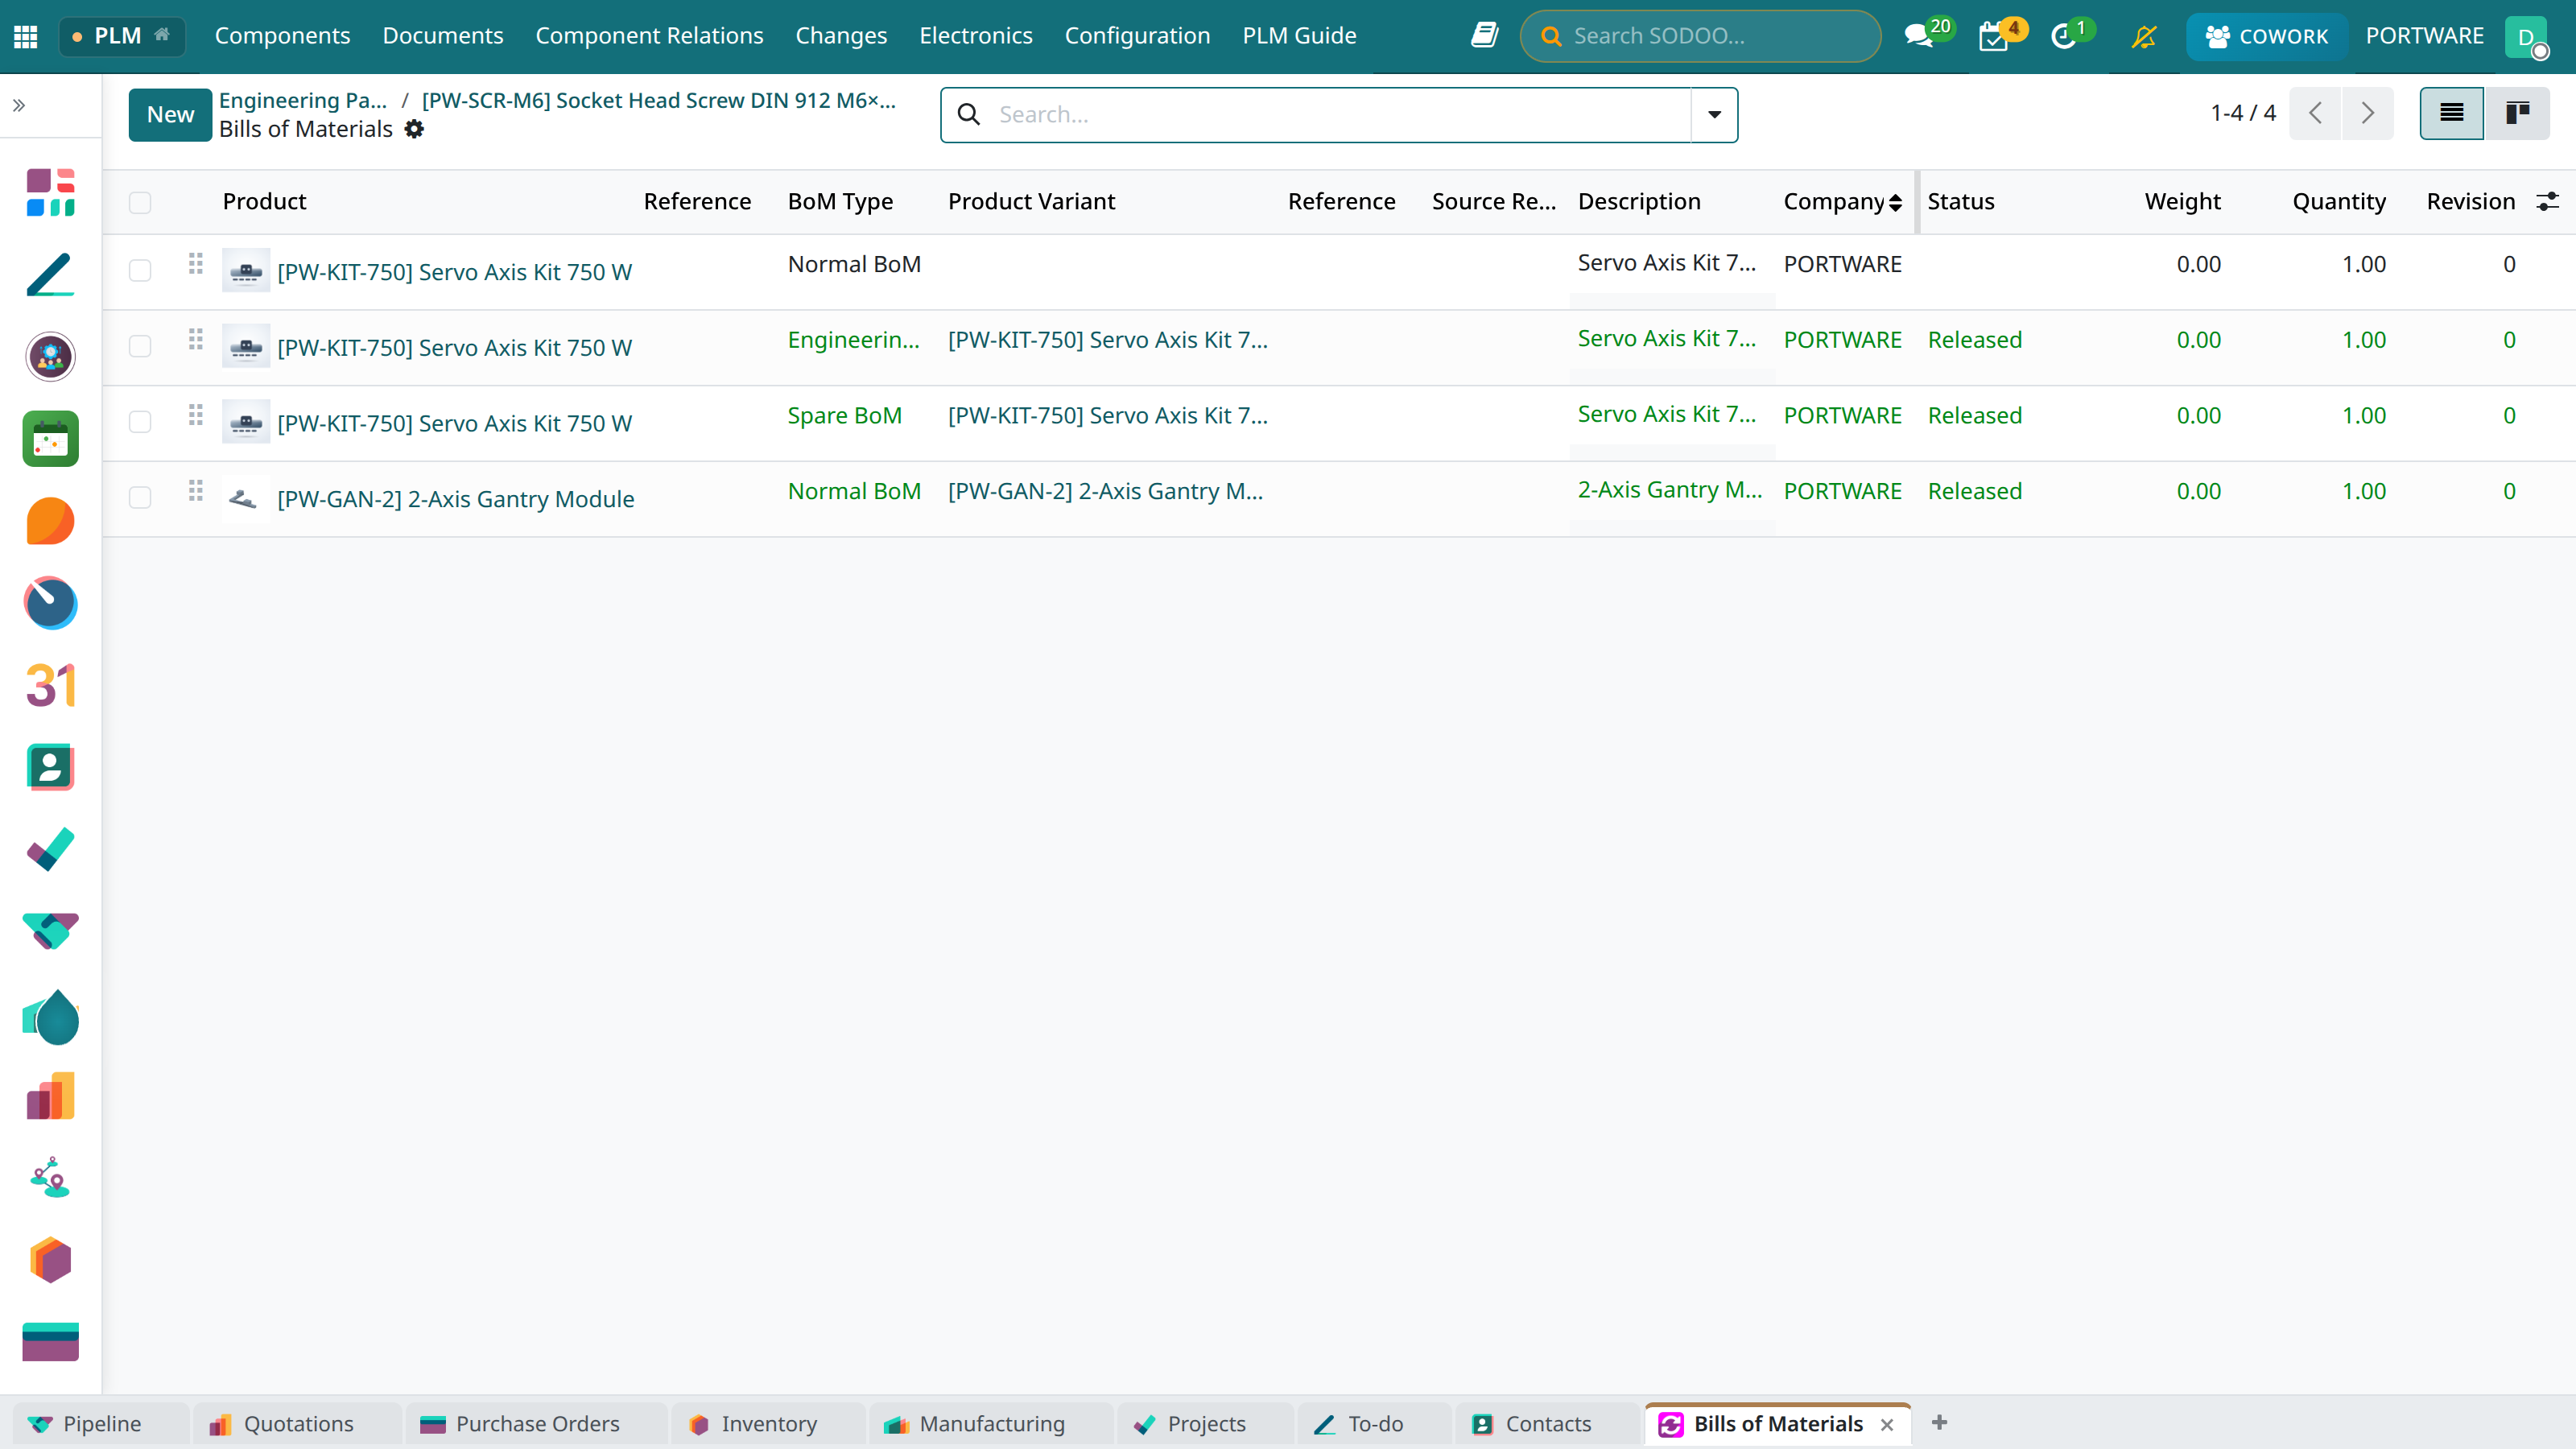Open the chat messages icon with 20 badge
Screen dimensions: 2576x1449
tap(1918, 36)
